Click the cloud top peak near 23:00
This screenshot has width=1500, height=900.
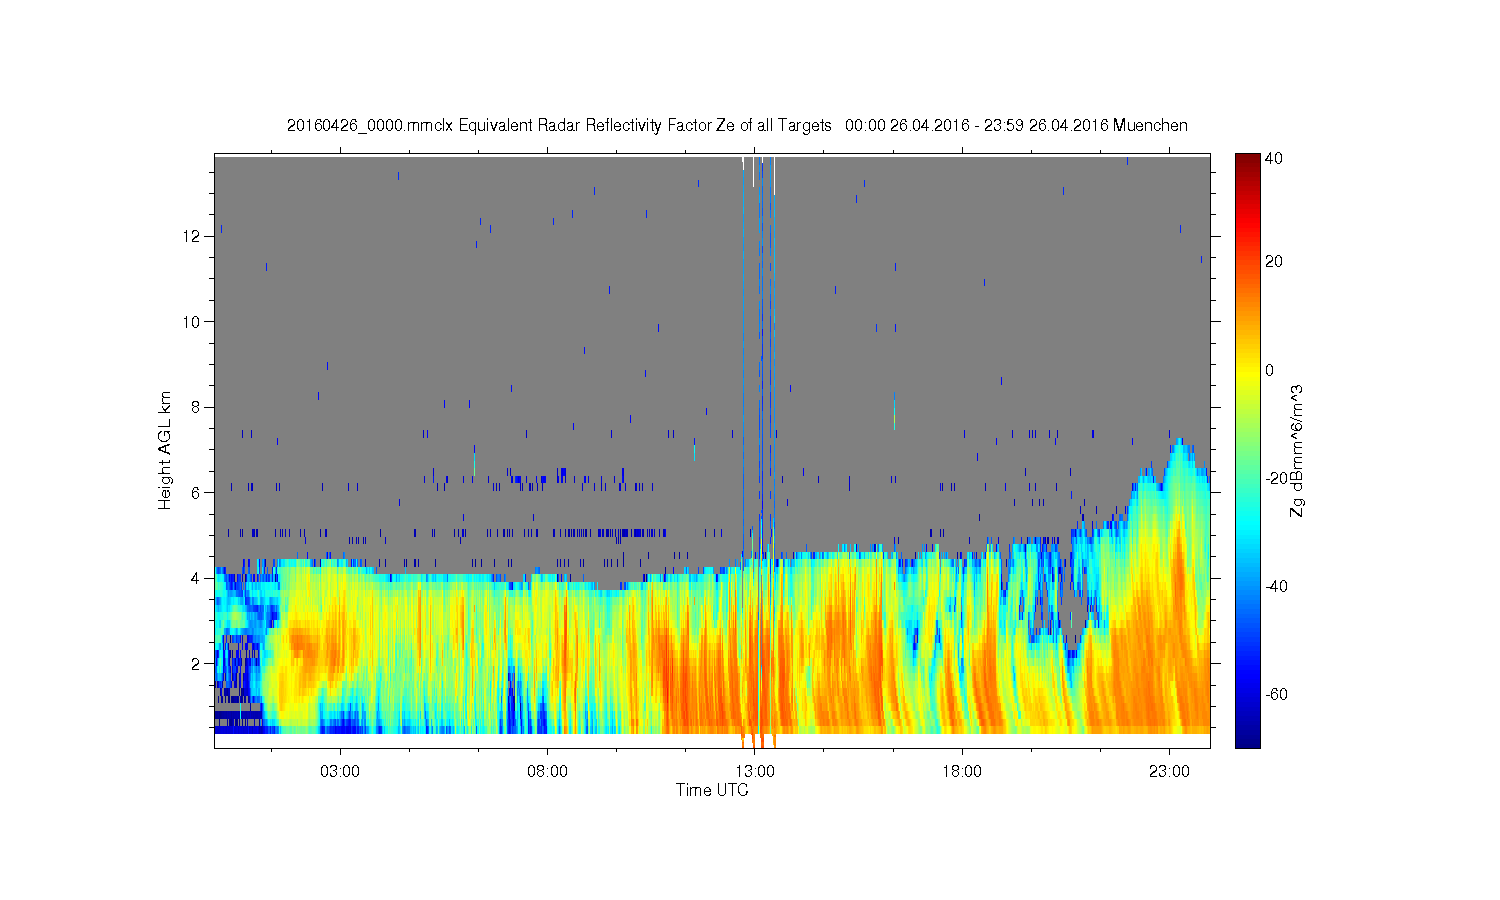point(1180,445)
